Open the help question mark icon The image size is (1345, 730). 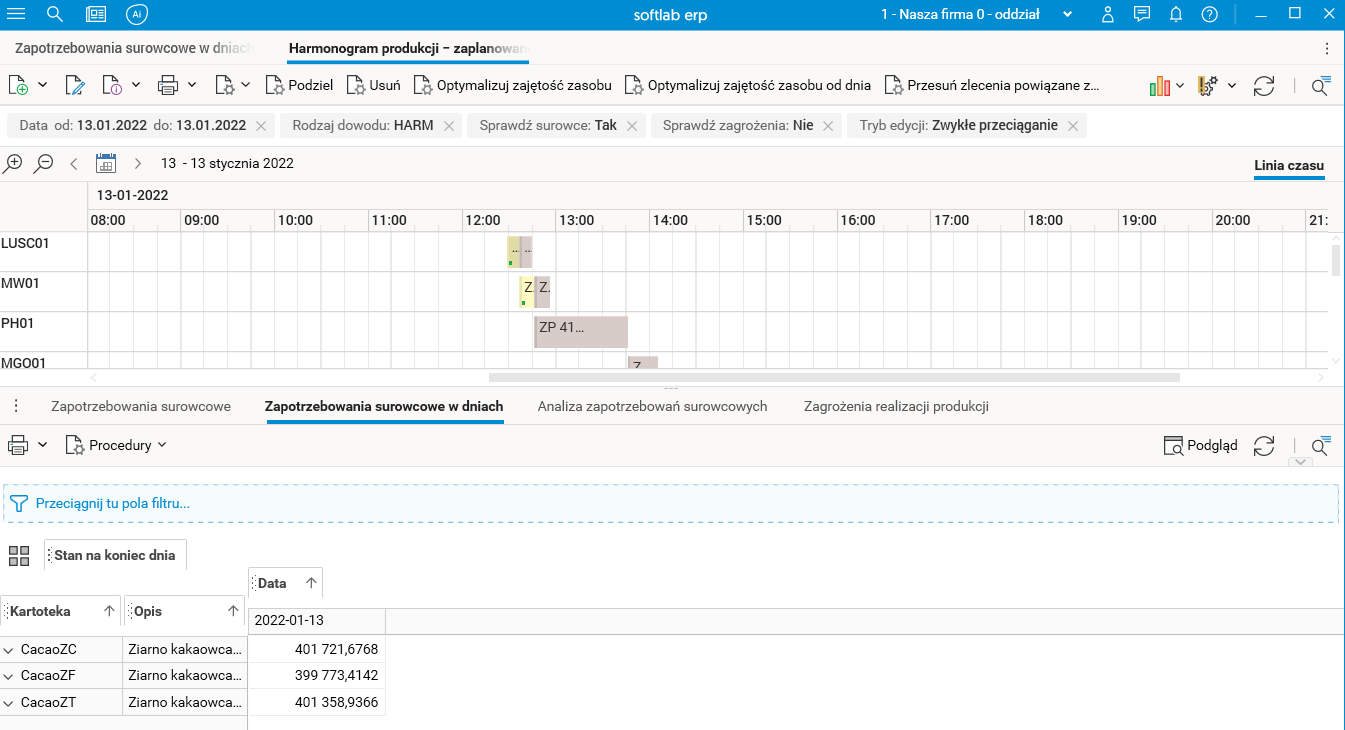(x=1209, y=14)
